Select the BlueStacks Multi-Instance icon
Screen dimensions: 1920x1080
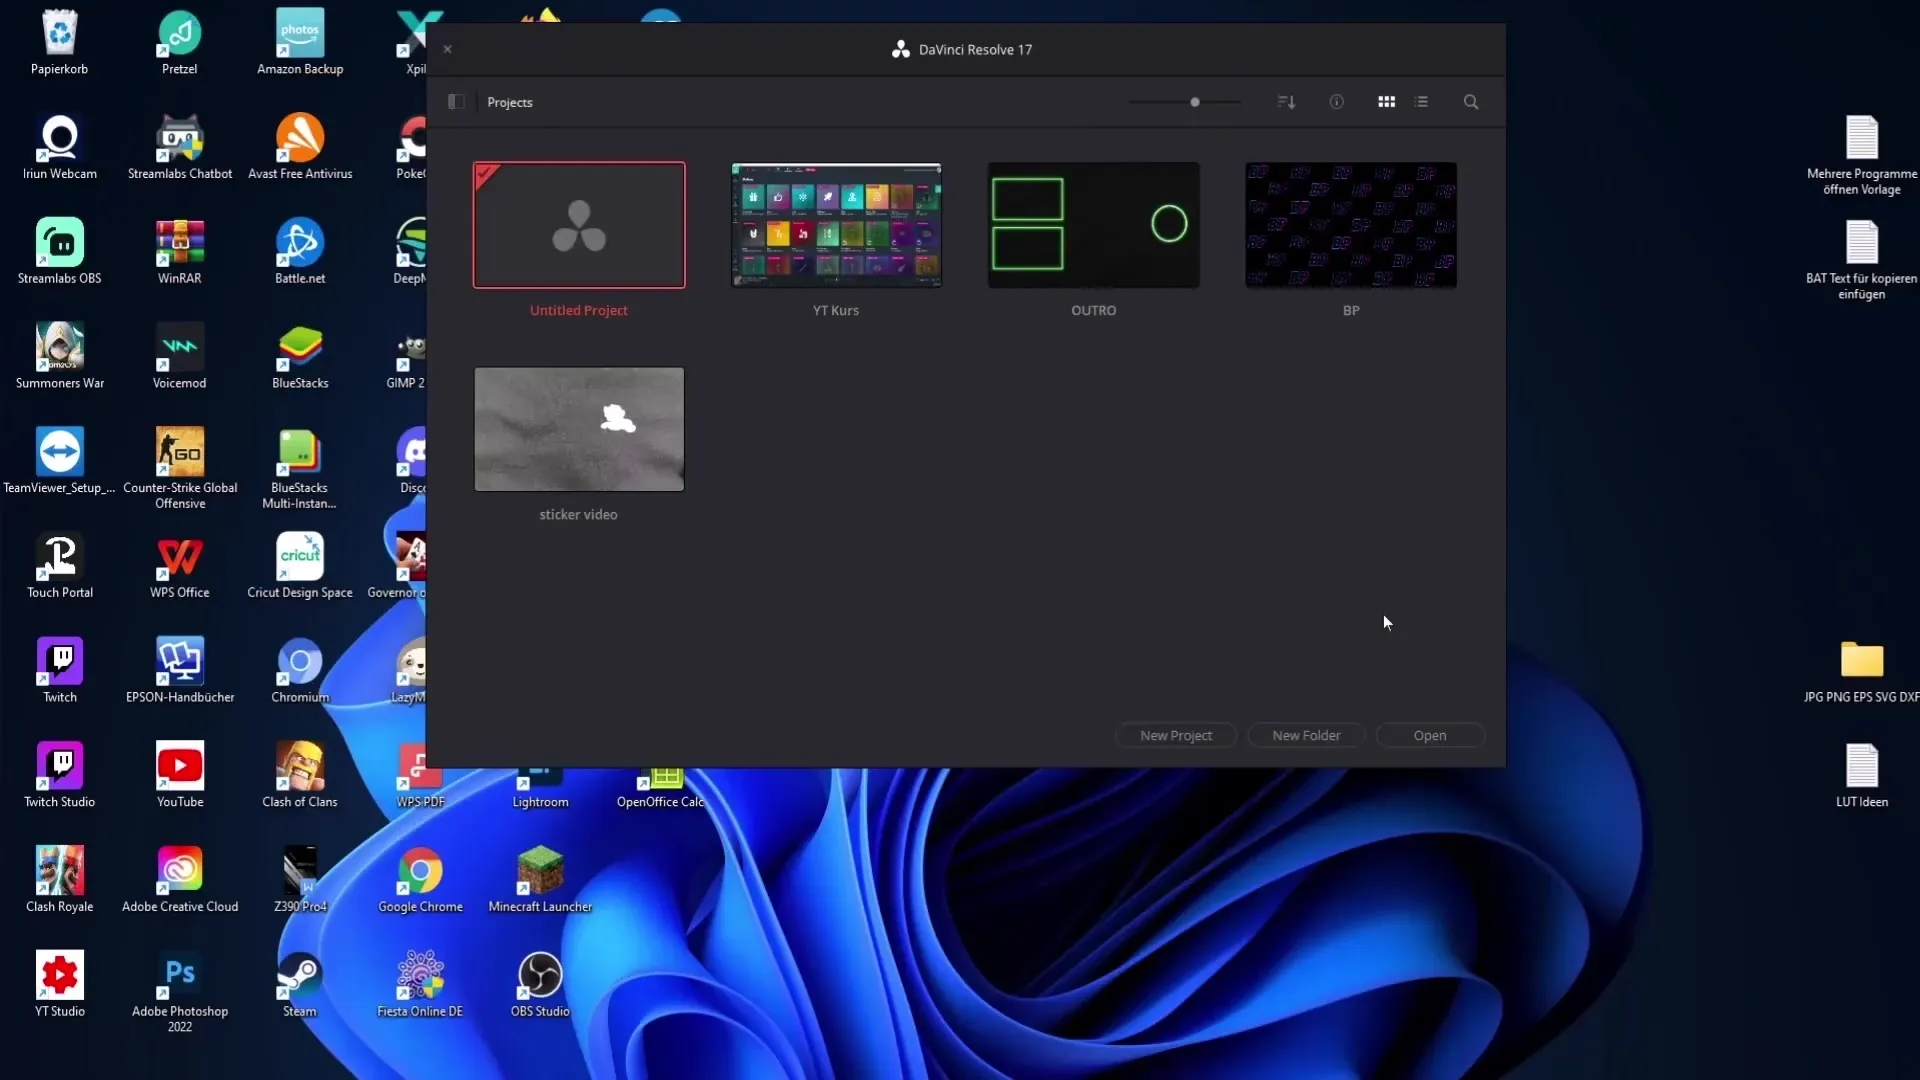click(x=300, y=468)
